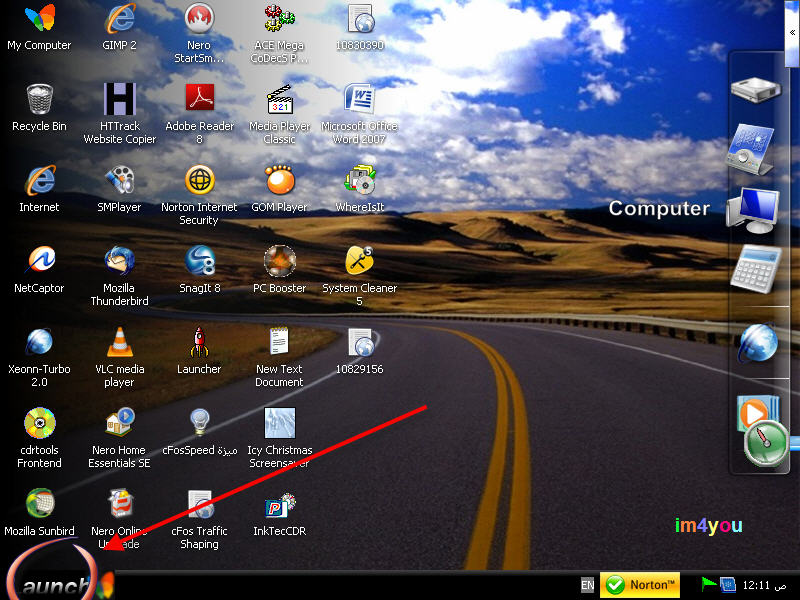The image size is (800, 600).
Task: Click the taskbar clock showing 12:11
Action: (x=764, y=585)
